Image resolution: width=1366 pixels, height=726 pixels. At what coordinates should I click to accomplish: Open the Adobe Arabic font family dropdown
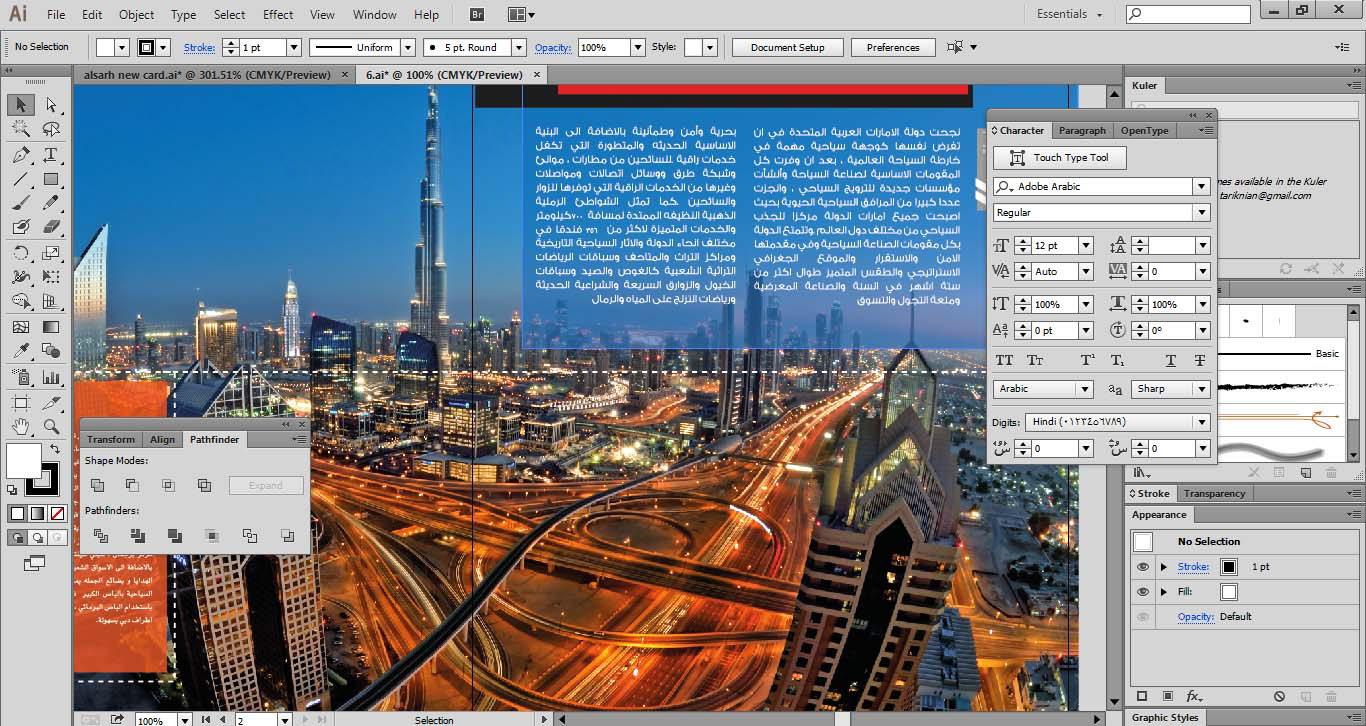point(1201,187)
